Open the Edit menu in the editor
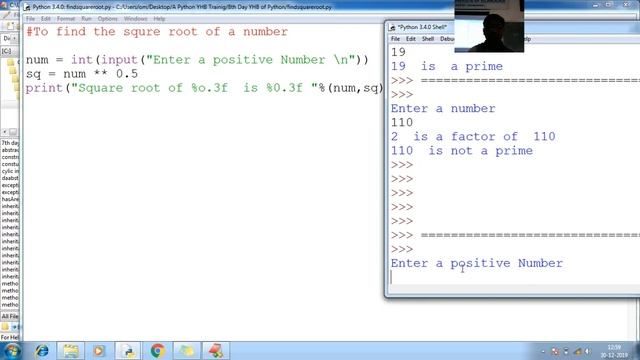This screenshot has height=360, width=640. click(46, 19)
